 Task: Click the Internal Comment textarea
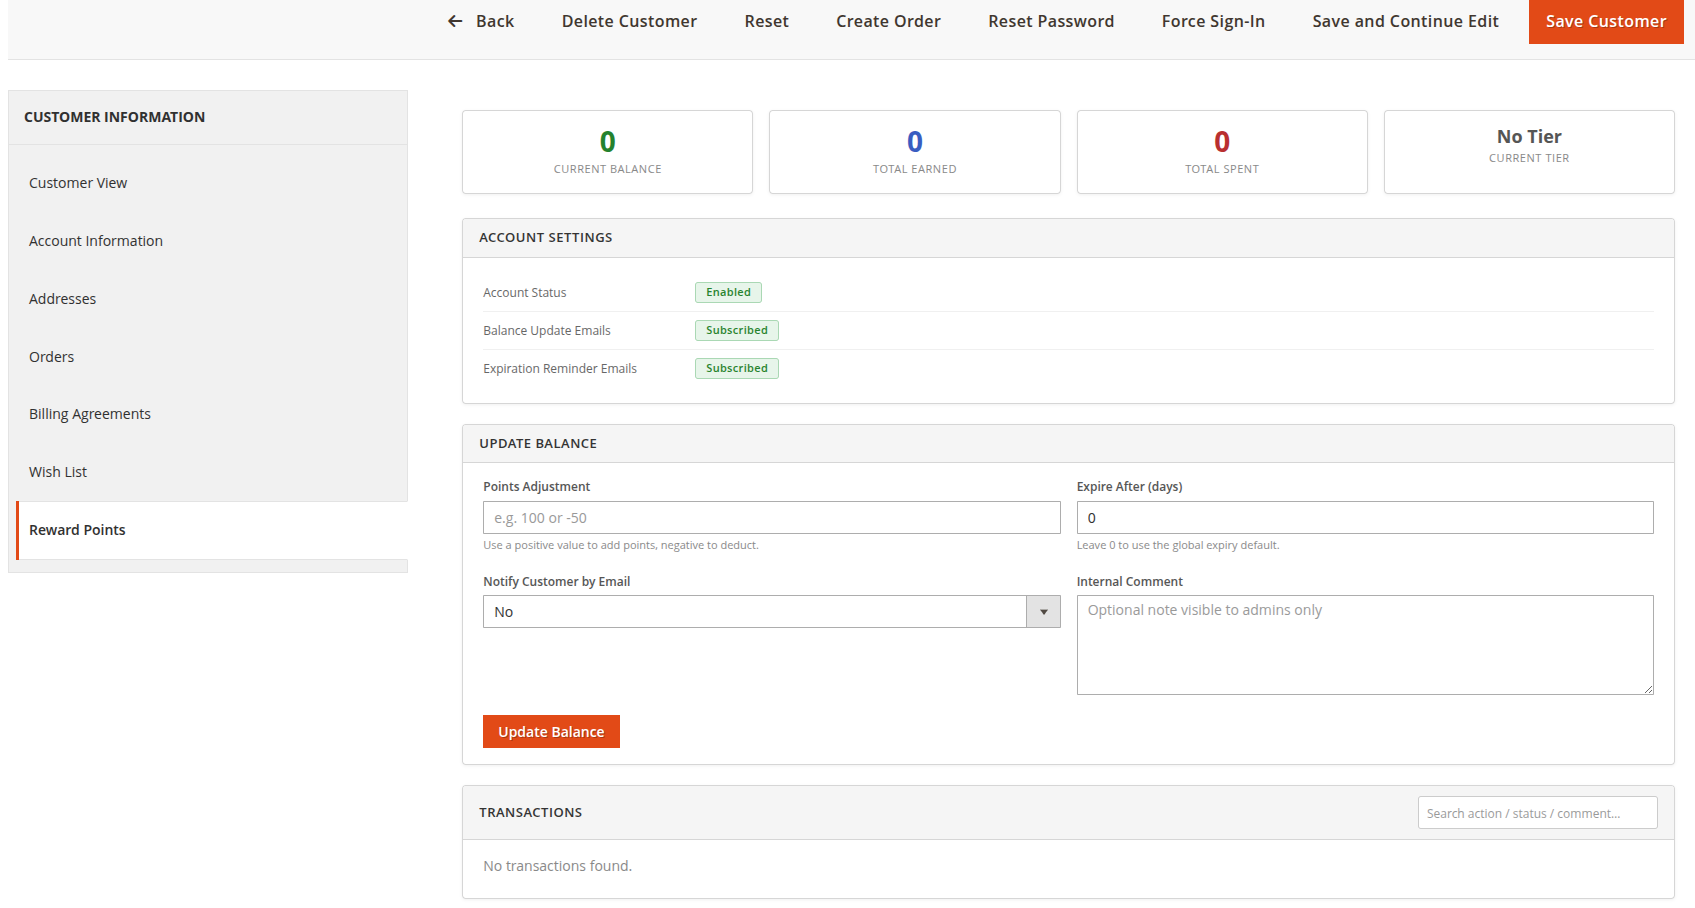coord(1365,645)
